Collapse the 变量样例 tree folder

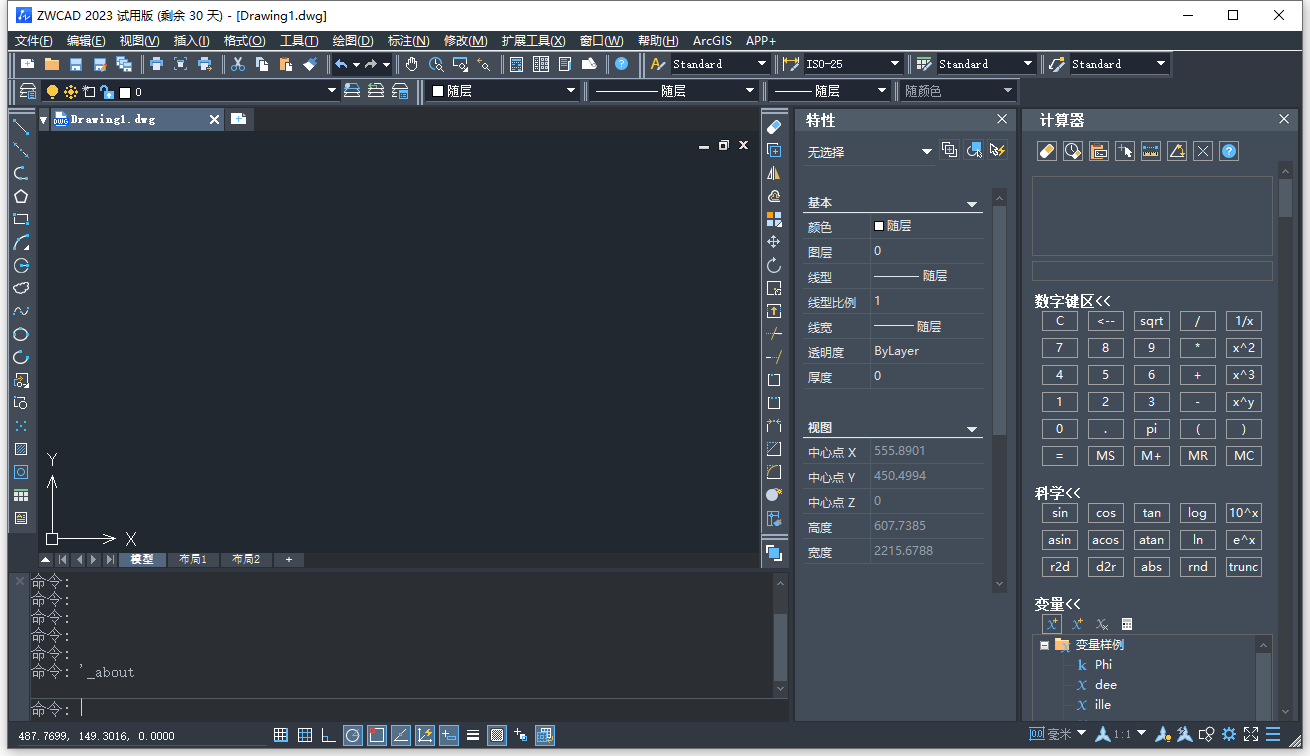pyautogui.click(x=1044, y=645)
